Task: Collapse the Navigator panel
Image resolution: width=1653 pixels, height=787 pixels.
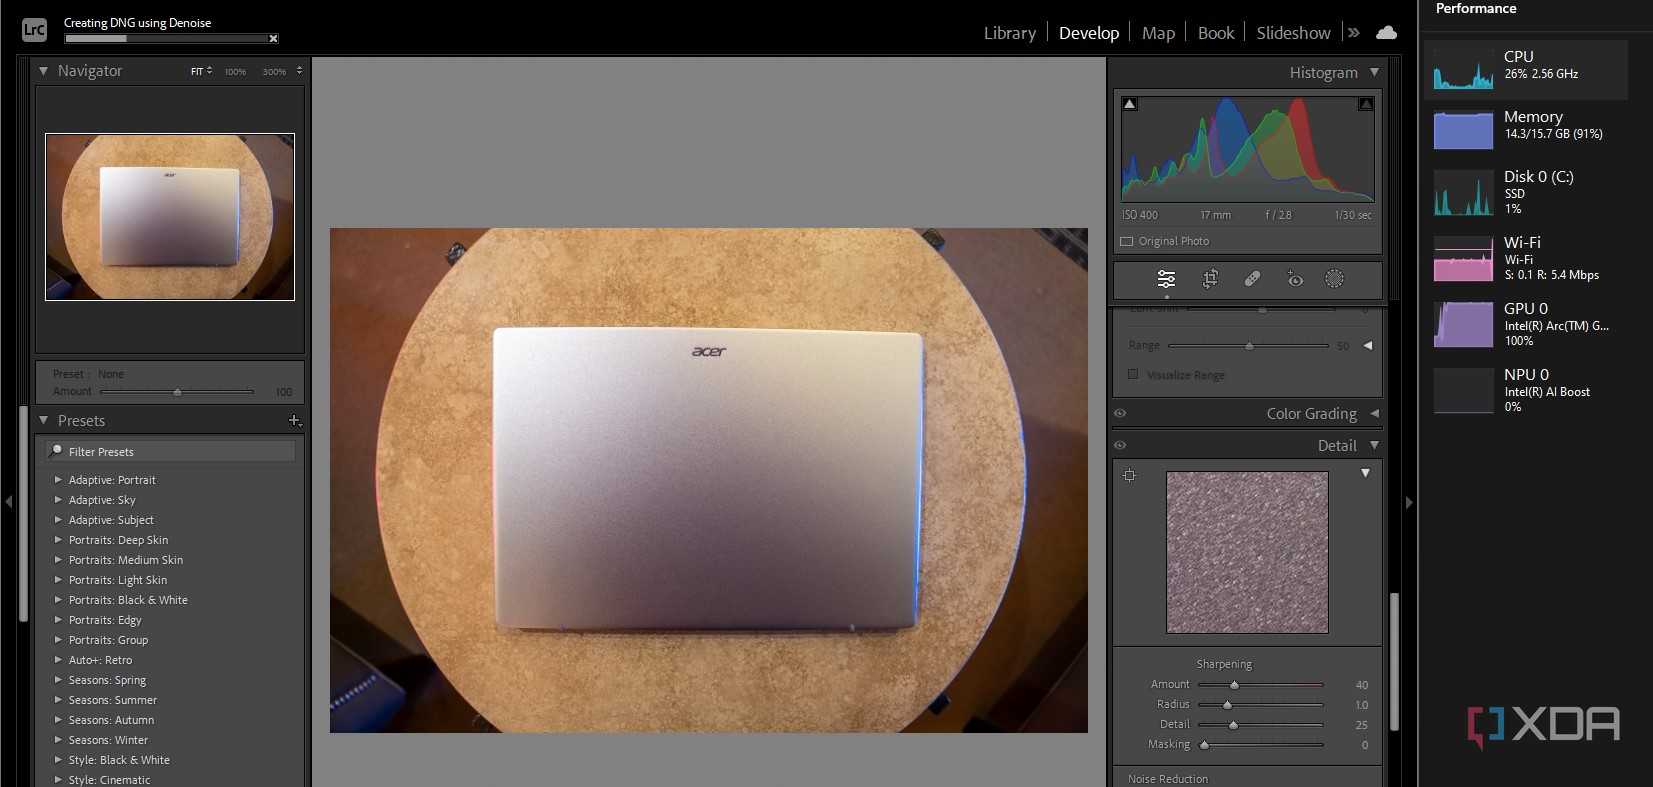Action: 43,71
